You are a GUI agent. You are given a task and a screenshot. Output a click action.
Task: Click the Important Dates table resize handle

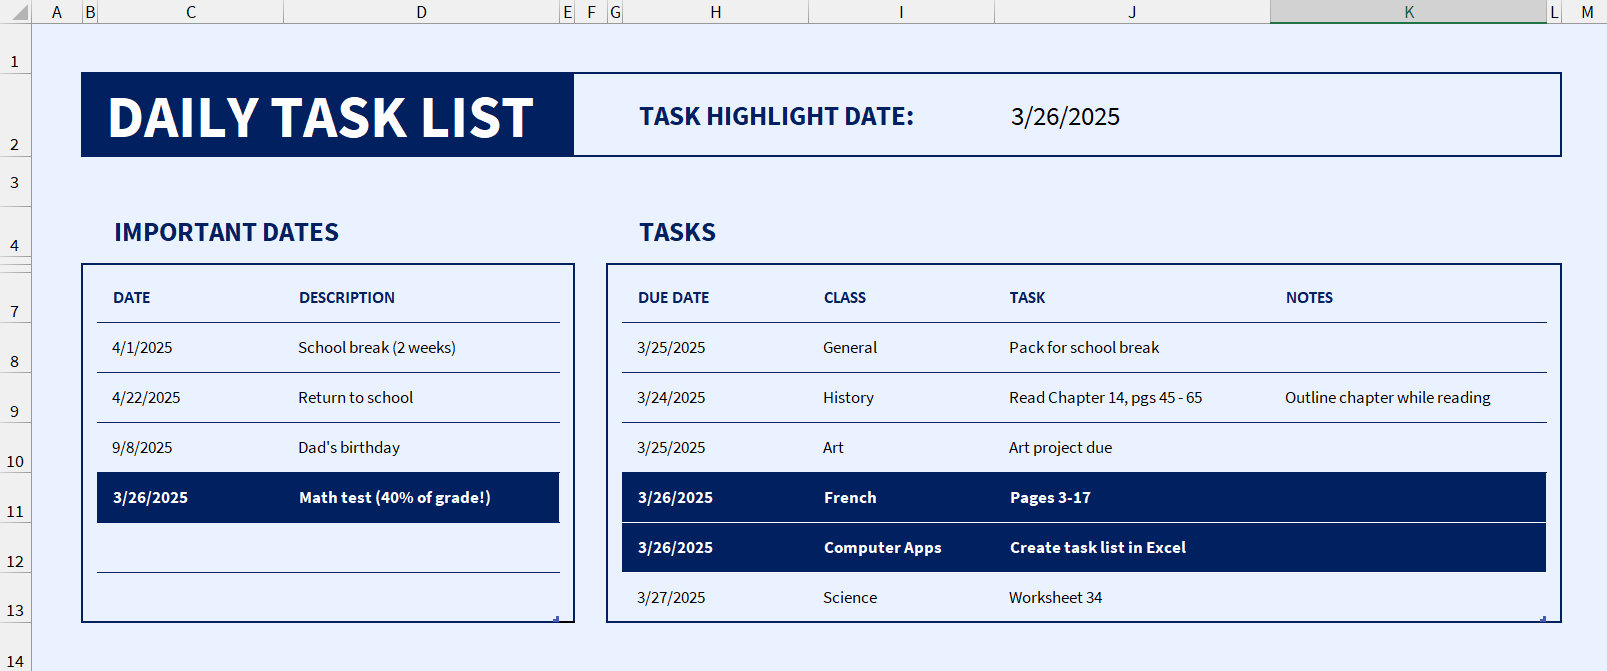556,619
